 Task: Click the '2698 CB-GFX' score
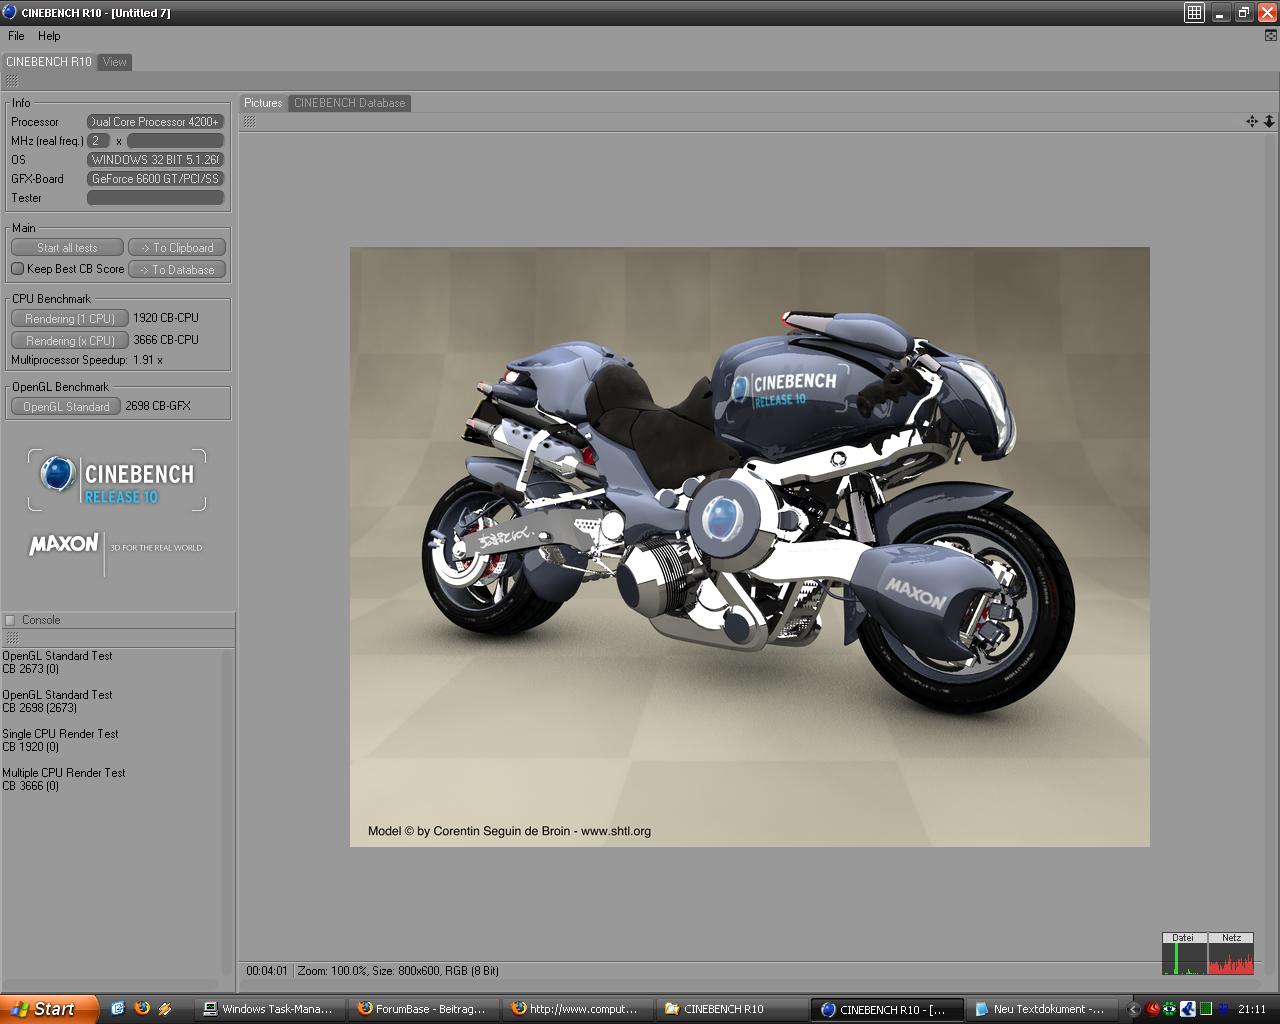pos(158,406)
